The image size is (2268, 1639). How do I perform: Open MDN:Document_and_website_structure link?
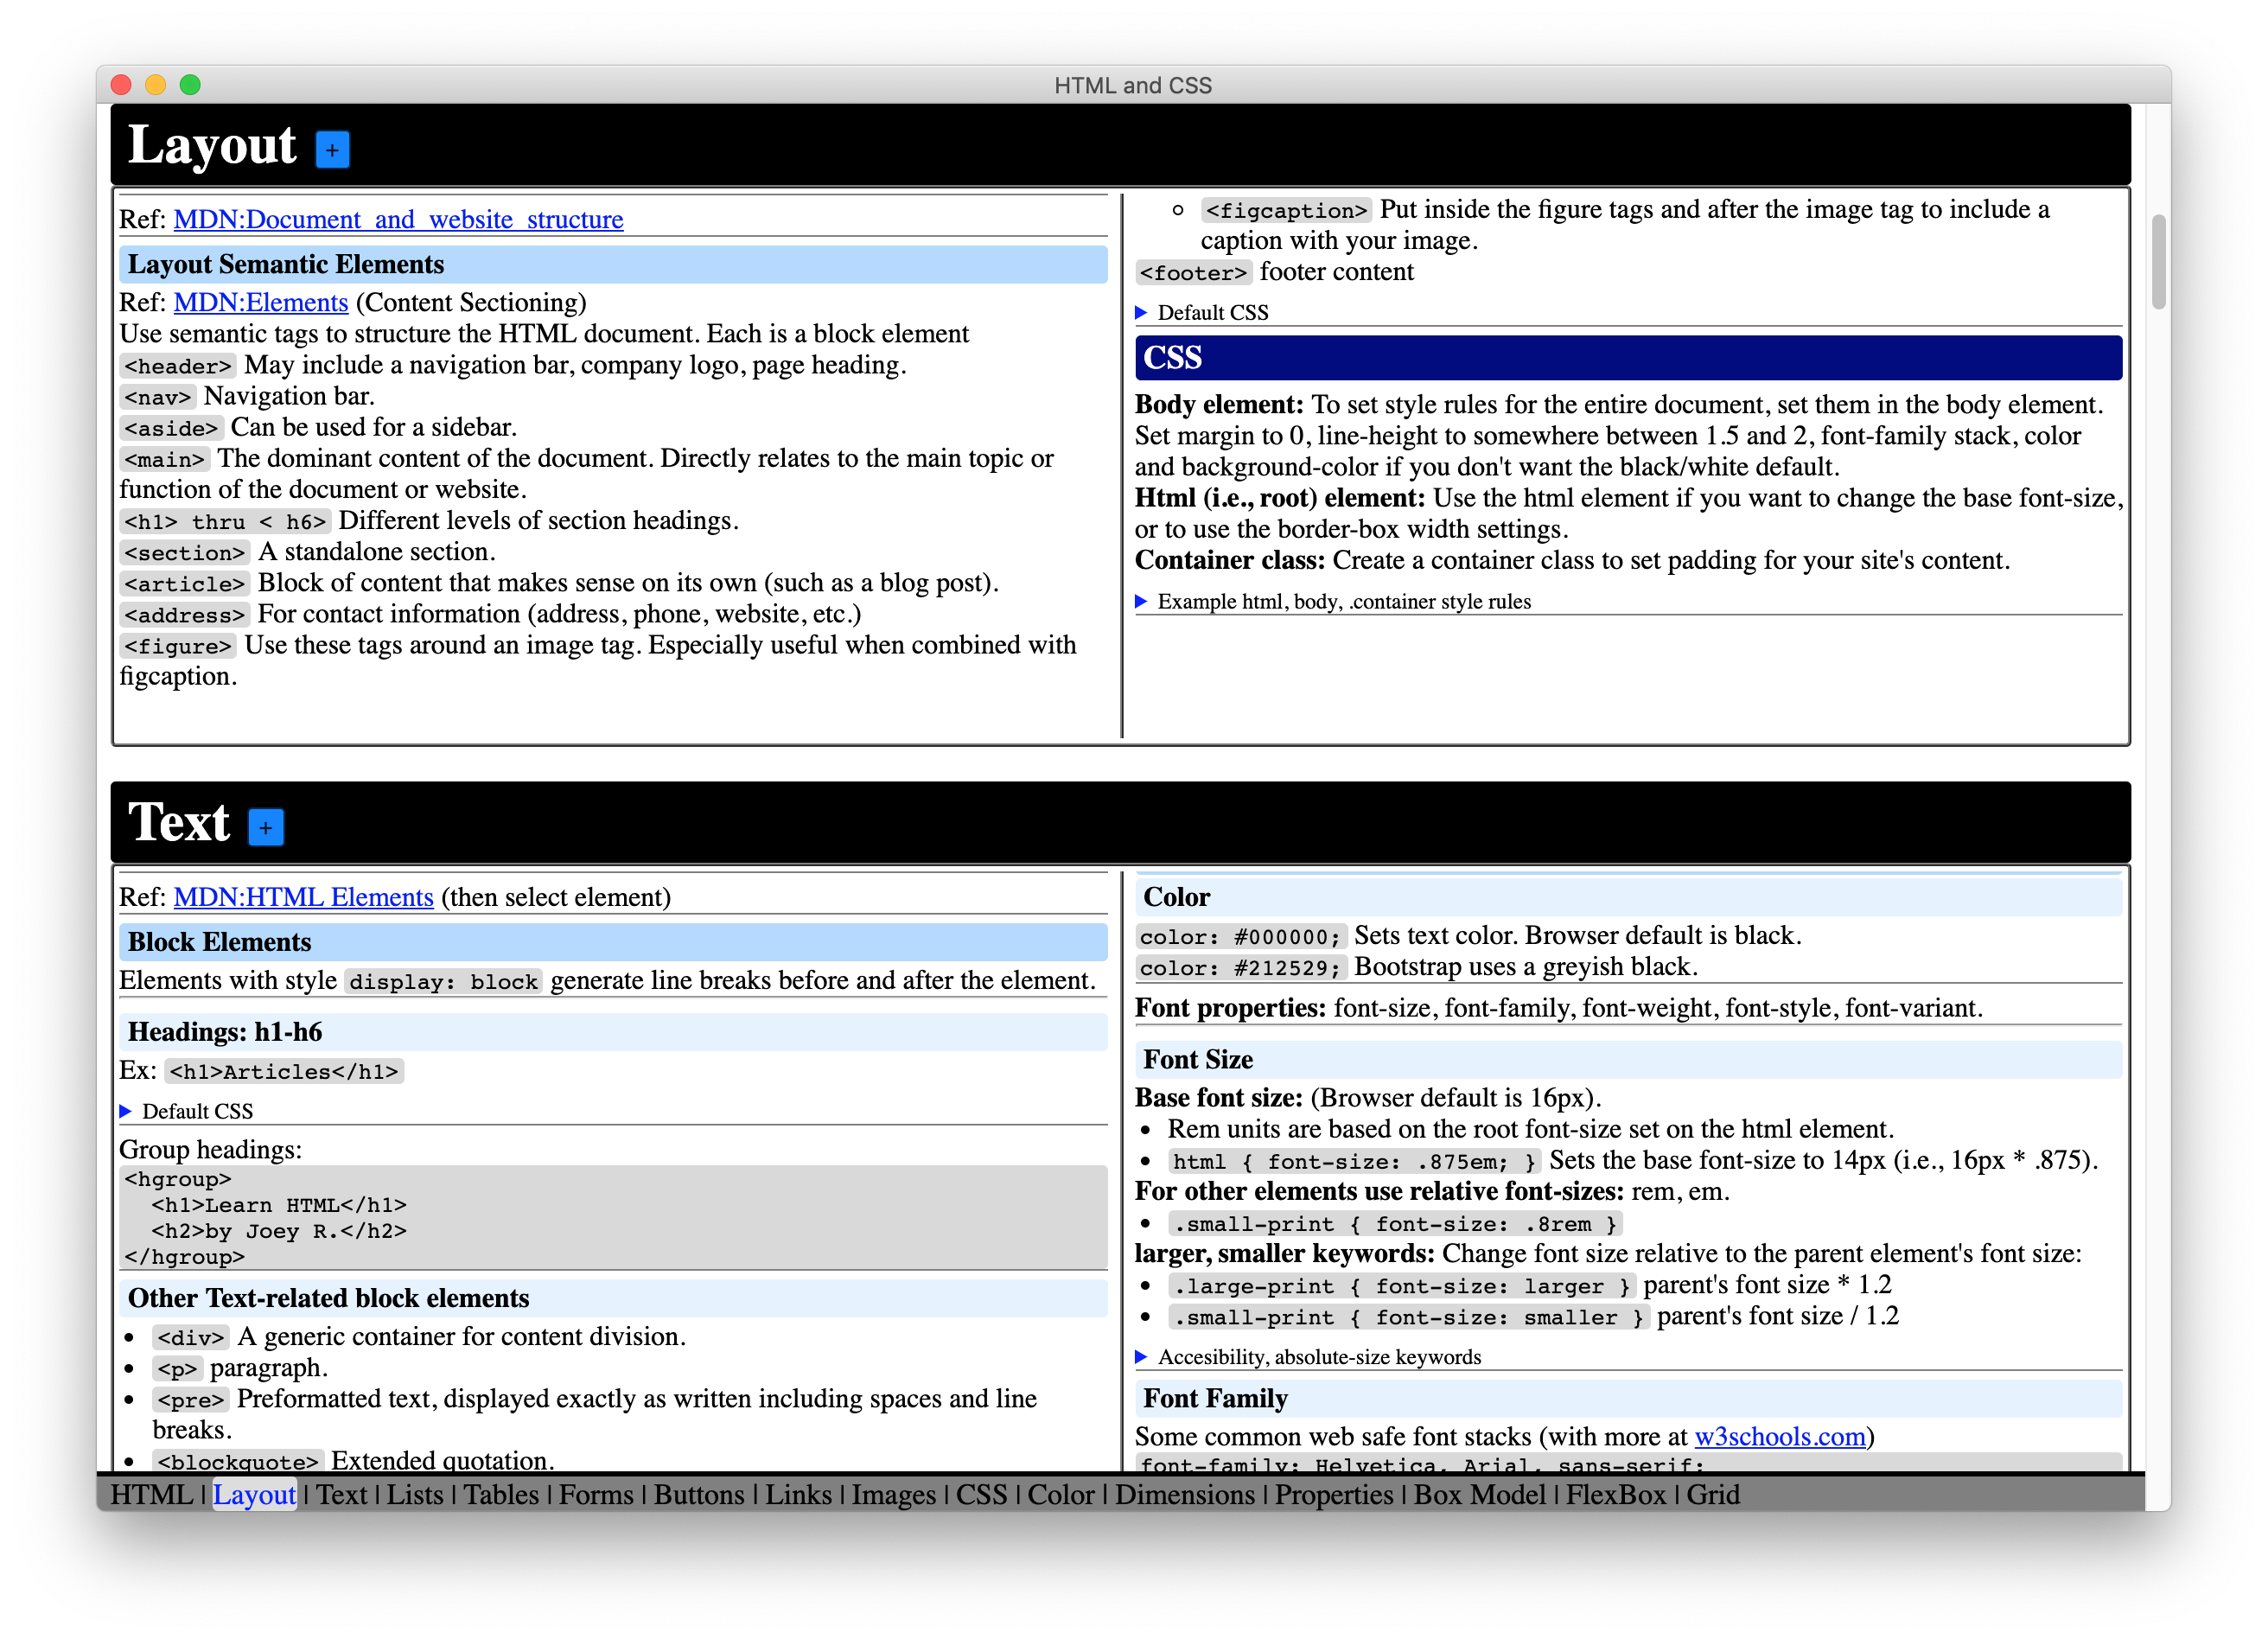[x=398, y=219]
